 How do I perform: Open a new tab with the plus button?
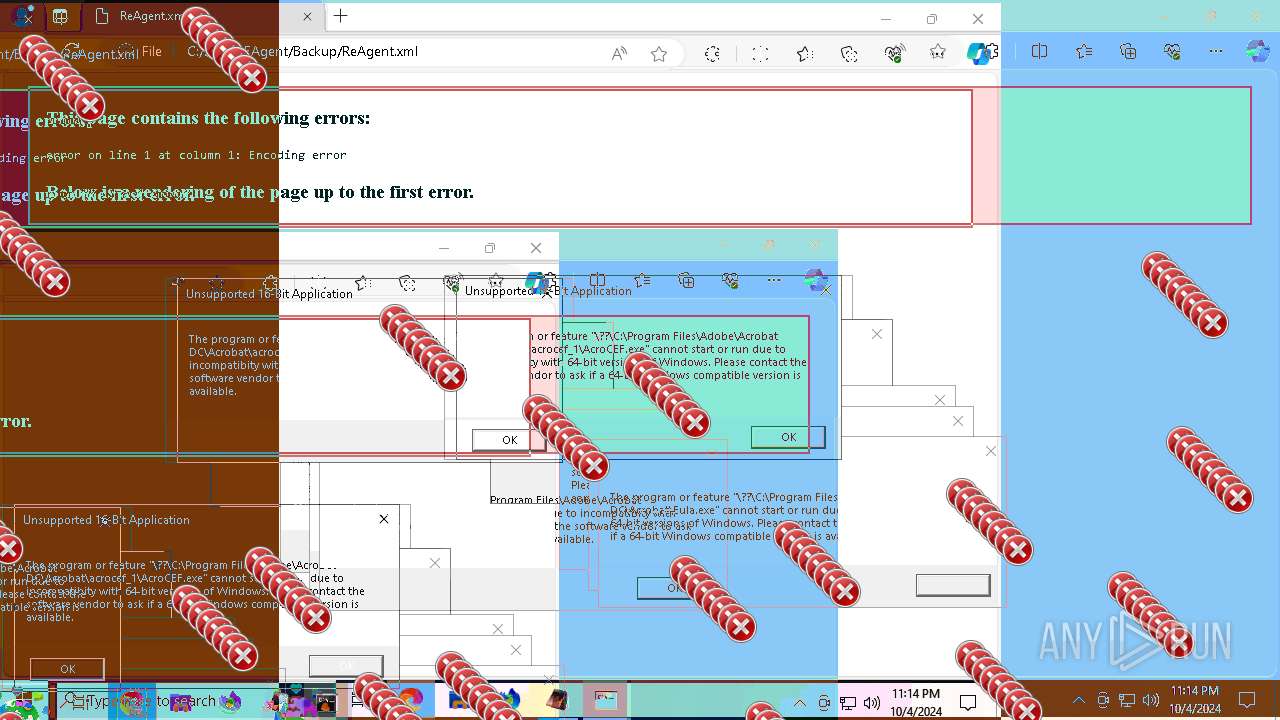[x=340, y=16]
